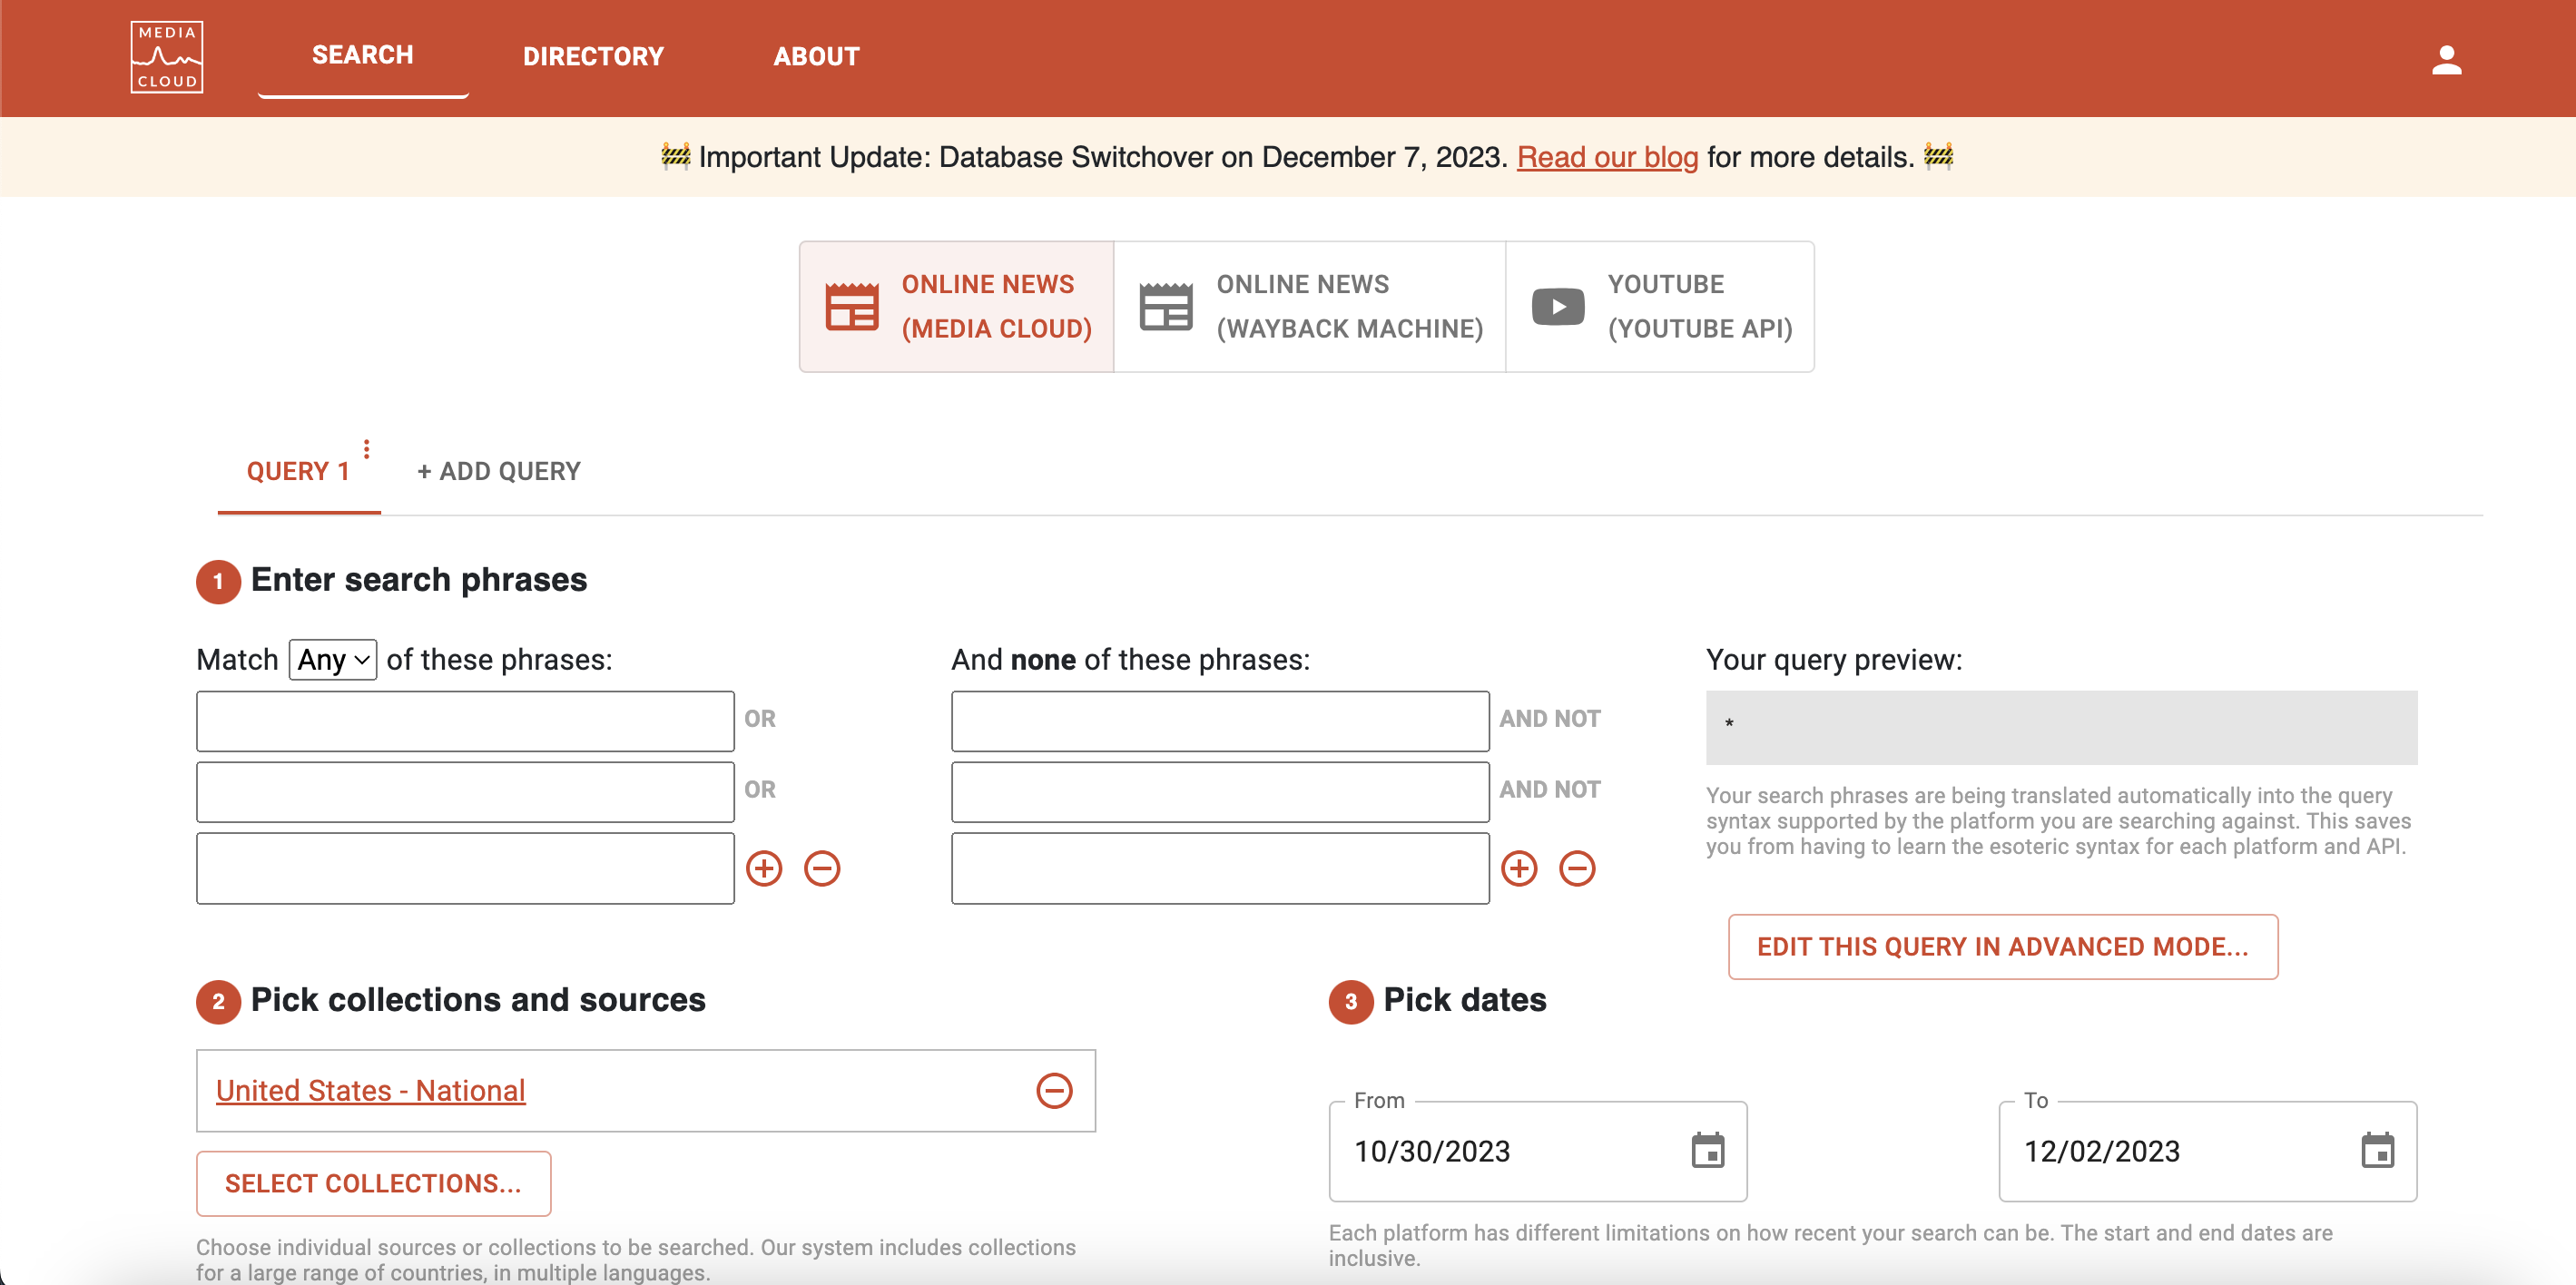The height and width of the screenshot is (1285, 2576).
Task: Follow the Read our blog link
Action: (1607, 157)
